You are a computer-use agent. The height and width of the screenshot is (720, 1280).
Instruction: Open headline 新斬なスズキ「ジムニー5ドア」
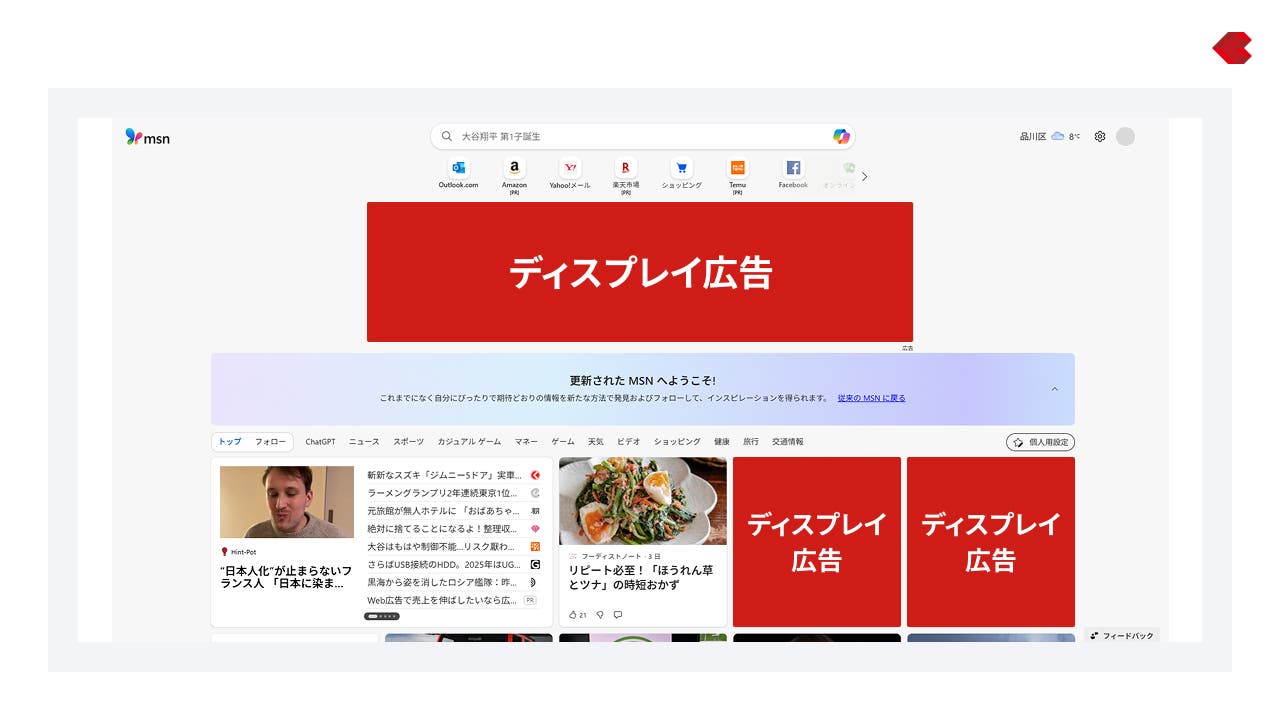[x=444, y=475]
